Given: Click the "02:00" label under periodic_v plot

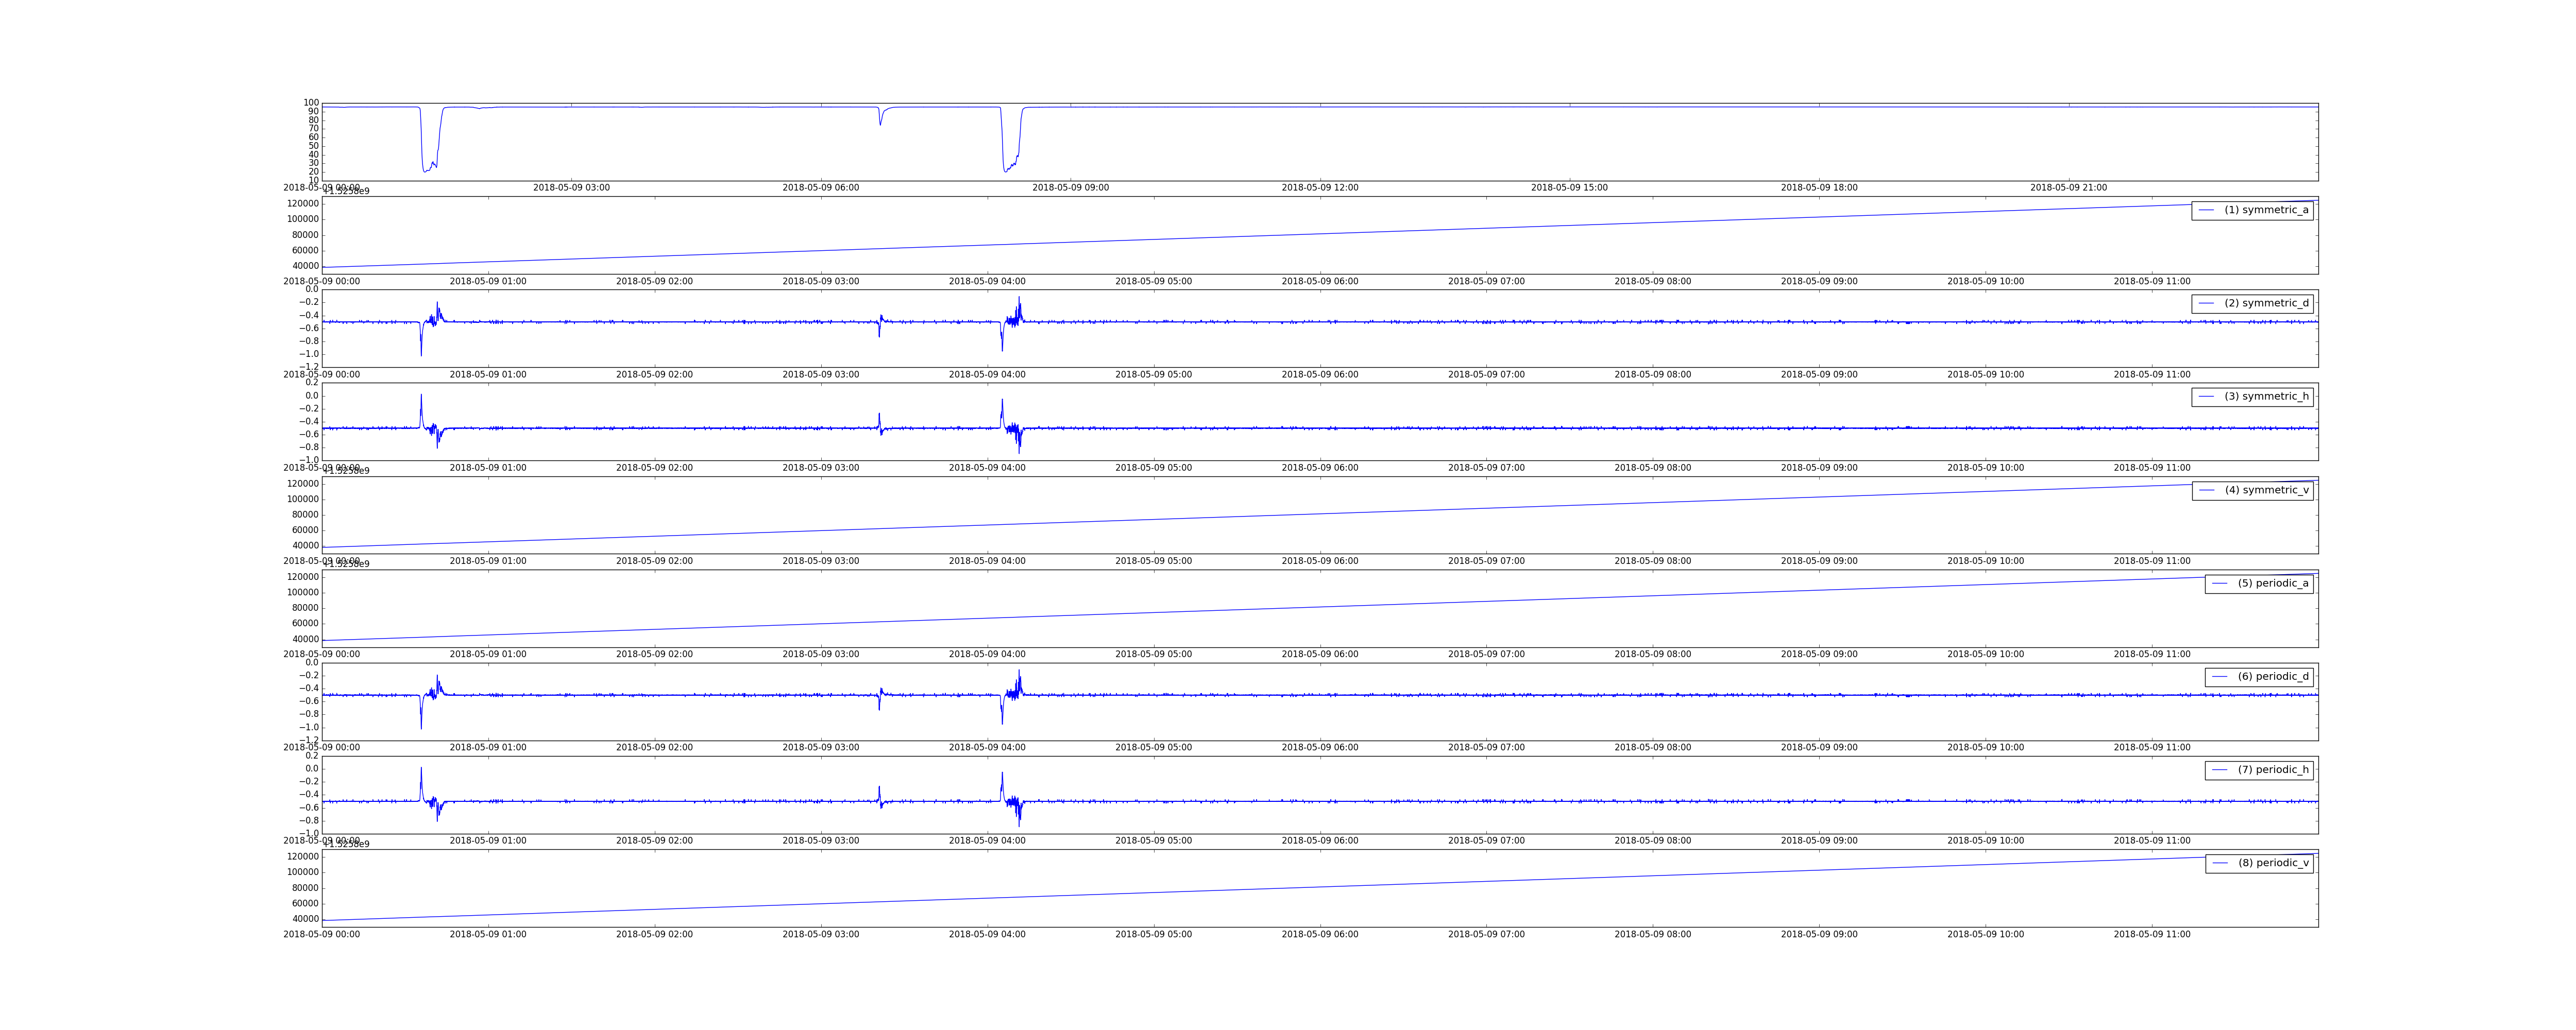Looking at the screenshot, I should coord(654,935).
